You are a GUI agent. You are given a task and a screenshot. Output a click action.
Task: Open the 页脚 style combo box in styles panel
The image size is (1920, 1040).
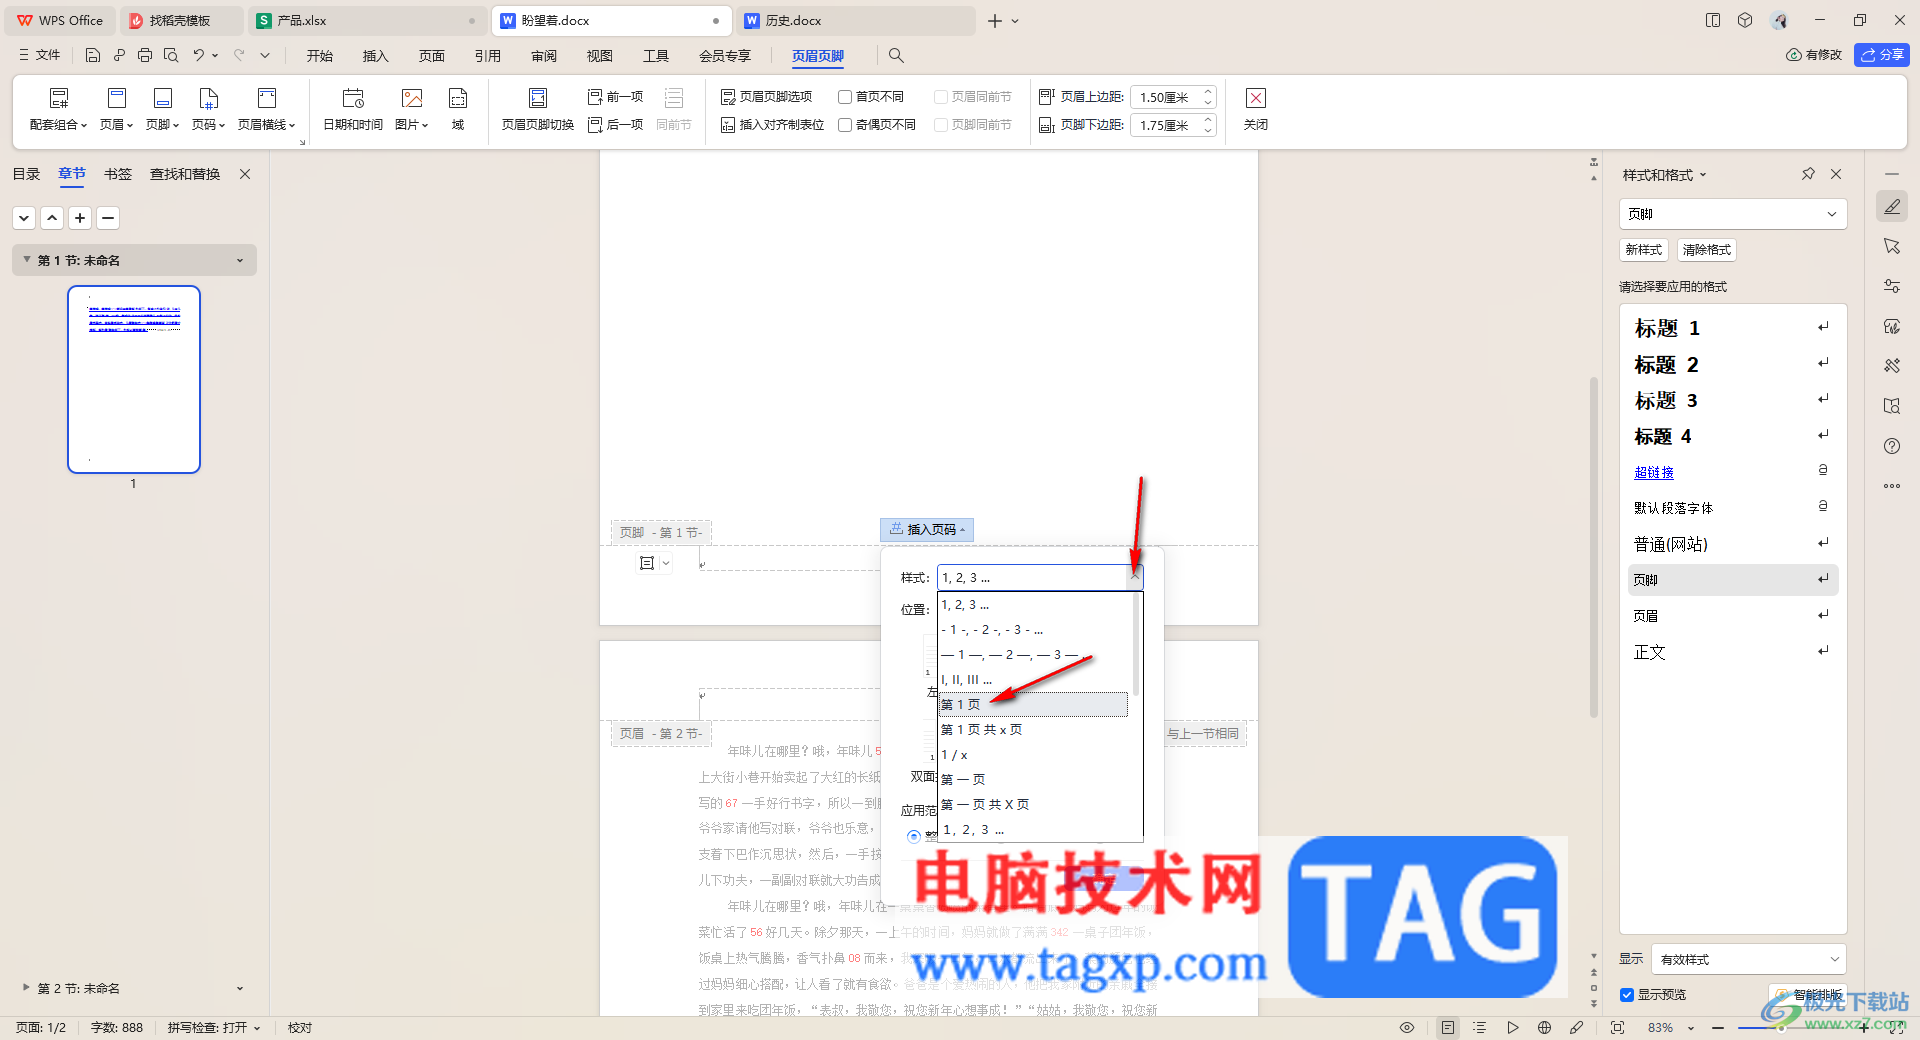pos(1733,214)
